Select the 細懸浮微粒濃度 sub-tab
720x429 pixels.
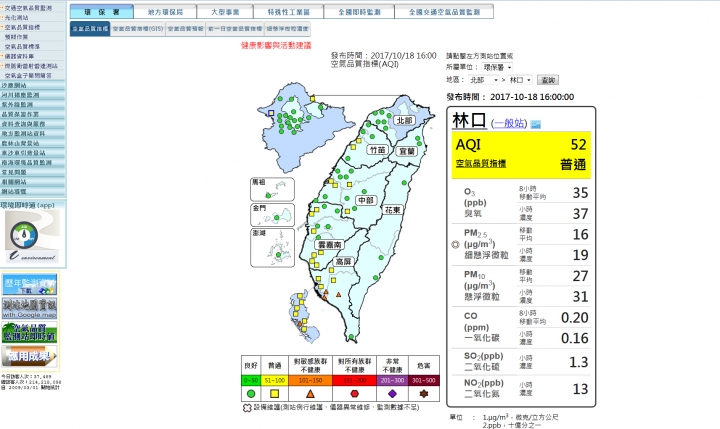coord(287,28)
